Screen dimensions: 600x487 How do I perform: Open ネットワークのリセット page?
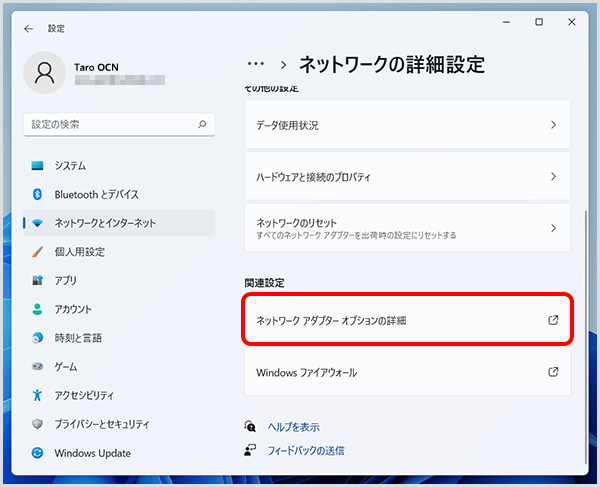(407, 229)
